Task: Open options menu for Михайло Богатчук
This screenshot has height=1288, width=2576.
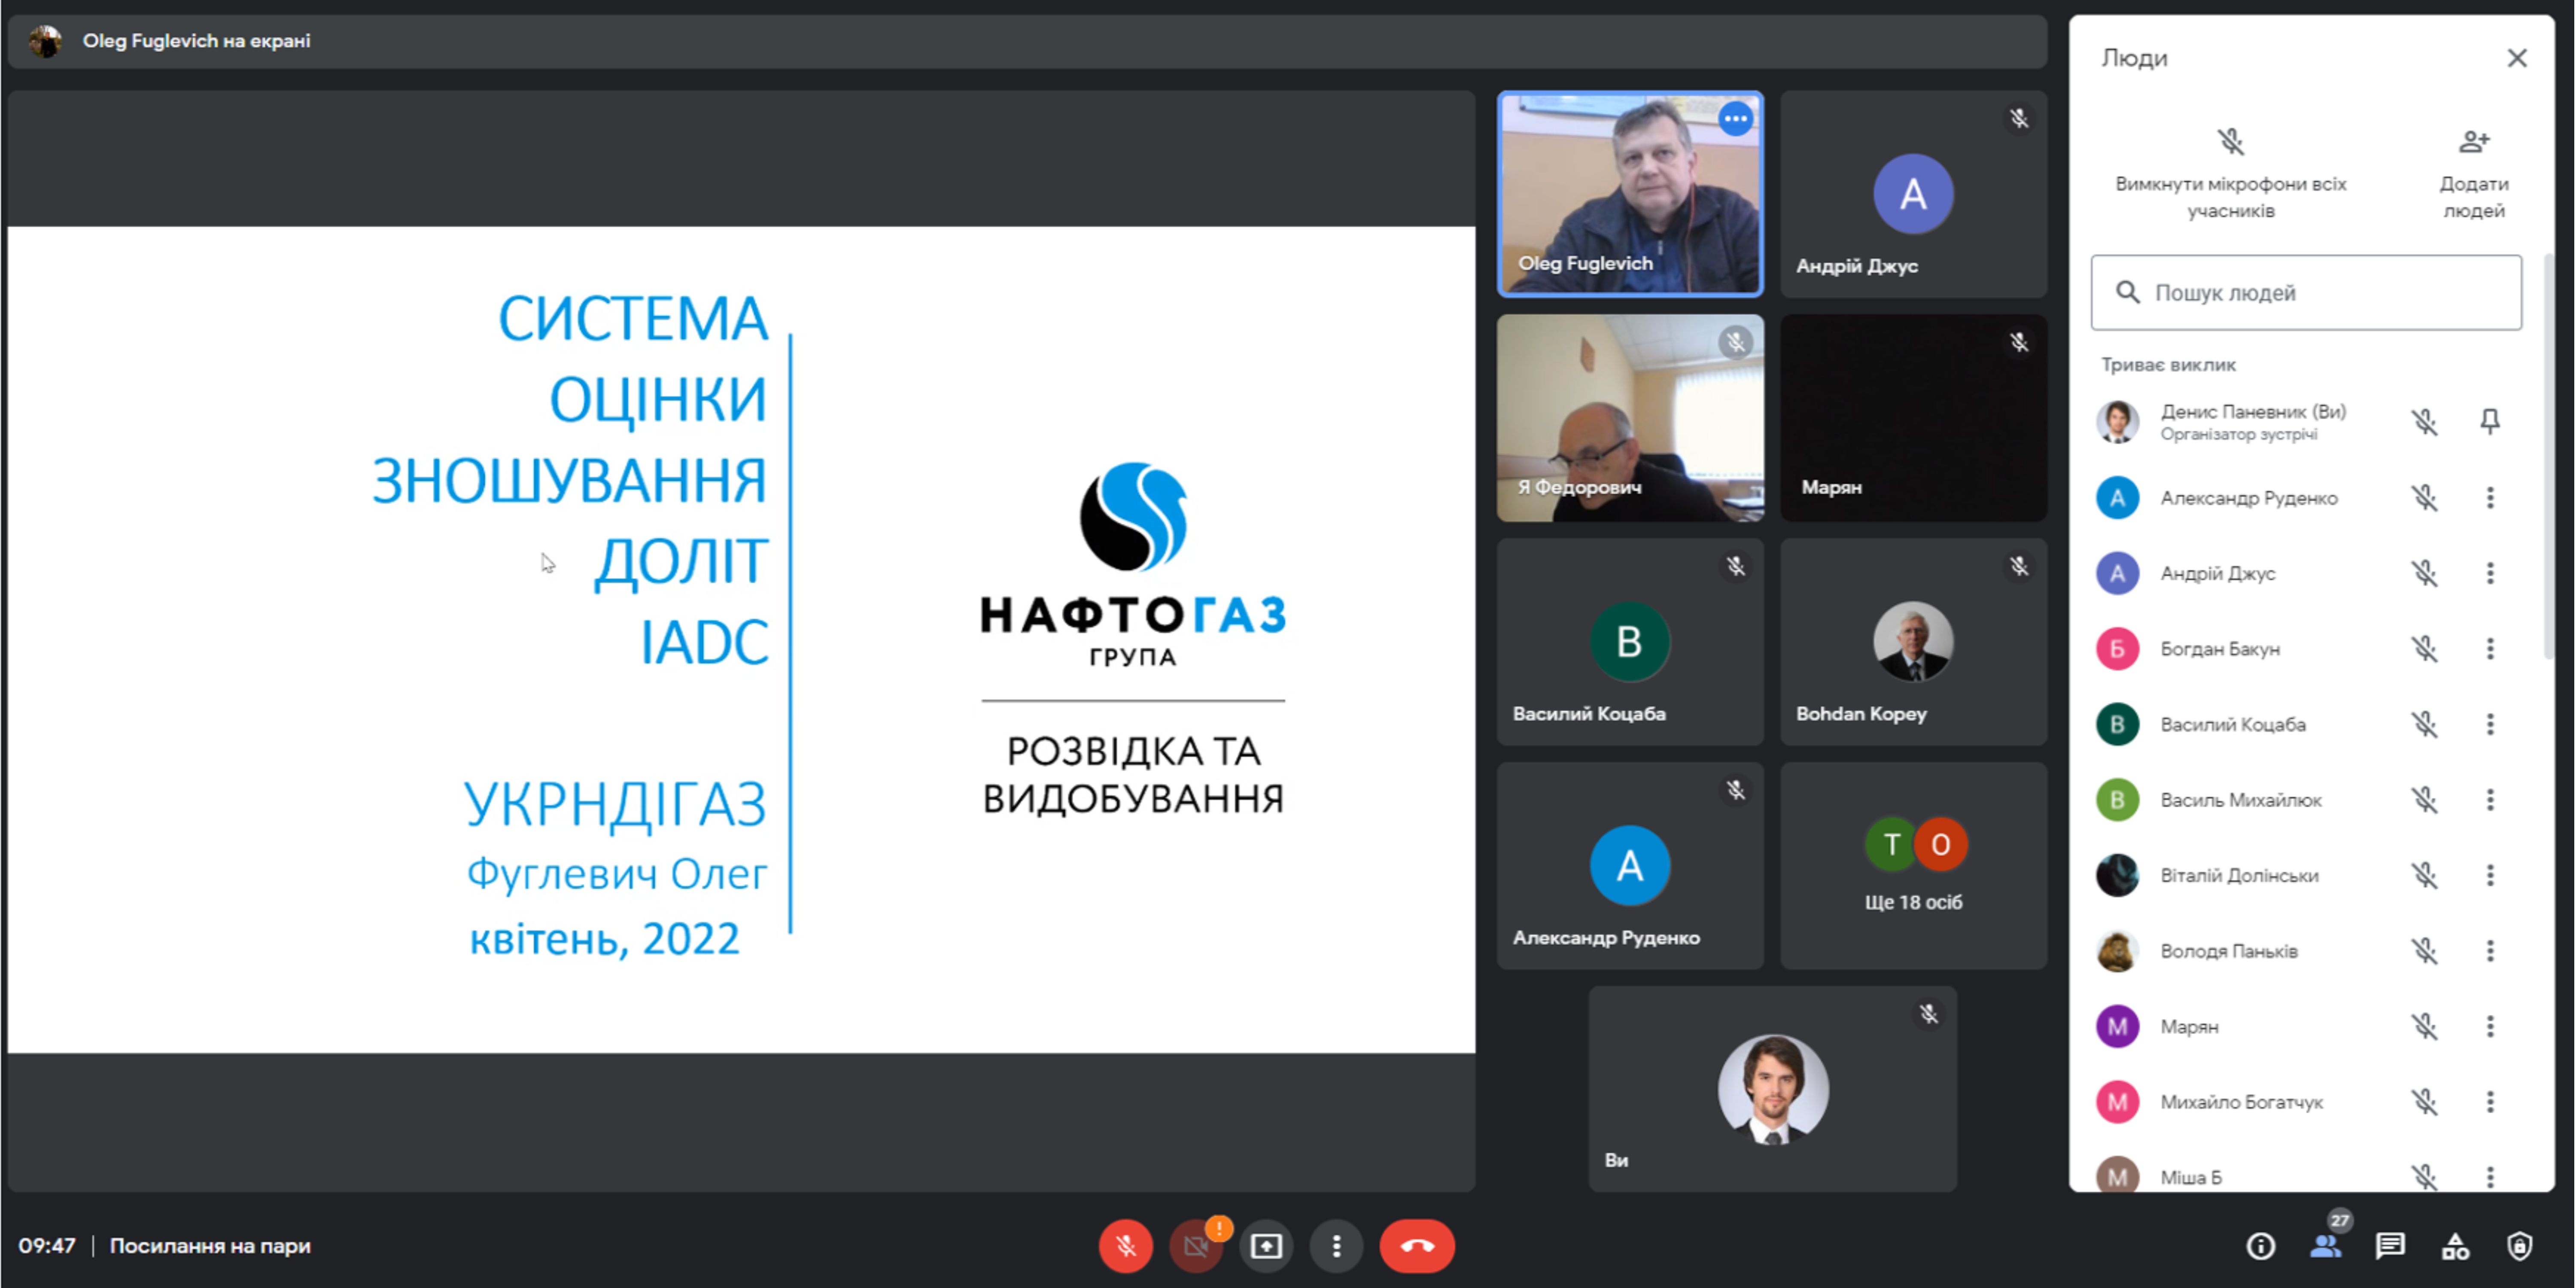Action: [x=2490, y=1102]
